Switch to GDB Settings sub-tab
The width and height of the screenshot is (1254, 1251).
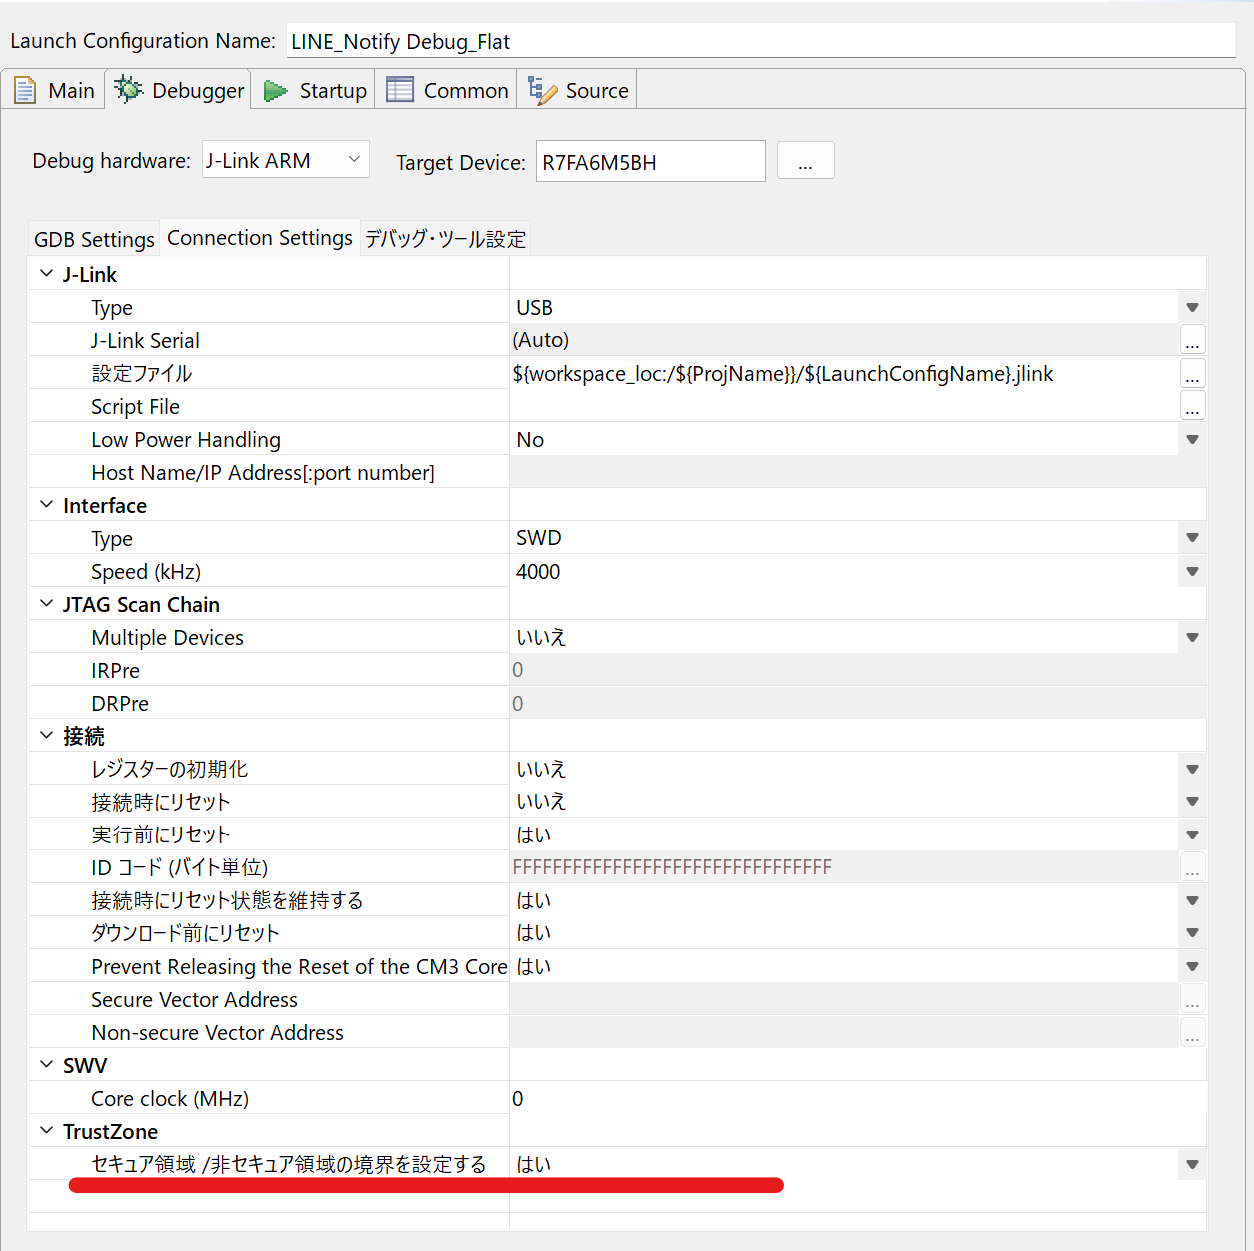tap(94, 239)
